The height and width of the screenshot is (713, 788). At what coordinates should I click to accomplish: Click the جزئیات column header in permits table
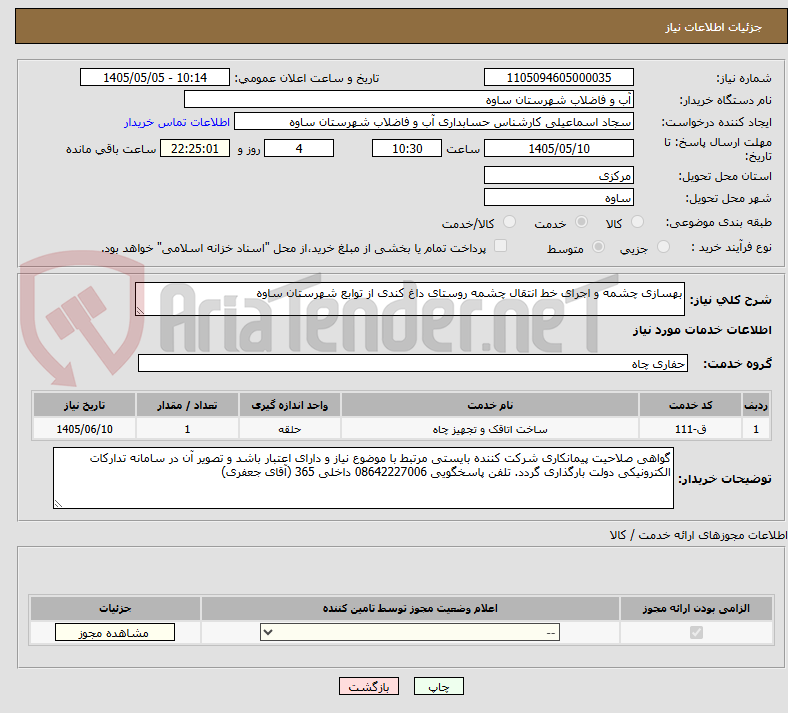point(115,608)
